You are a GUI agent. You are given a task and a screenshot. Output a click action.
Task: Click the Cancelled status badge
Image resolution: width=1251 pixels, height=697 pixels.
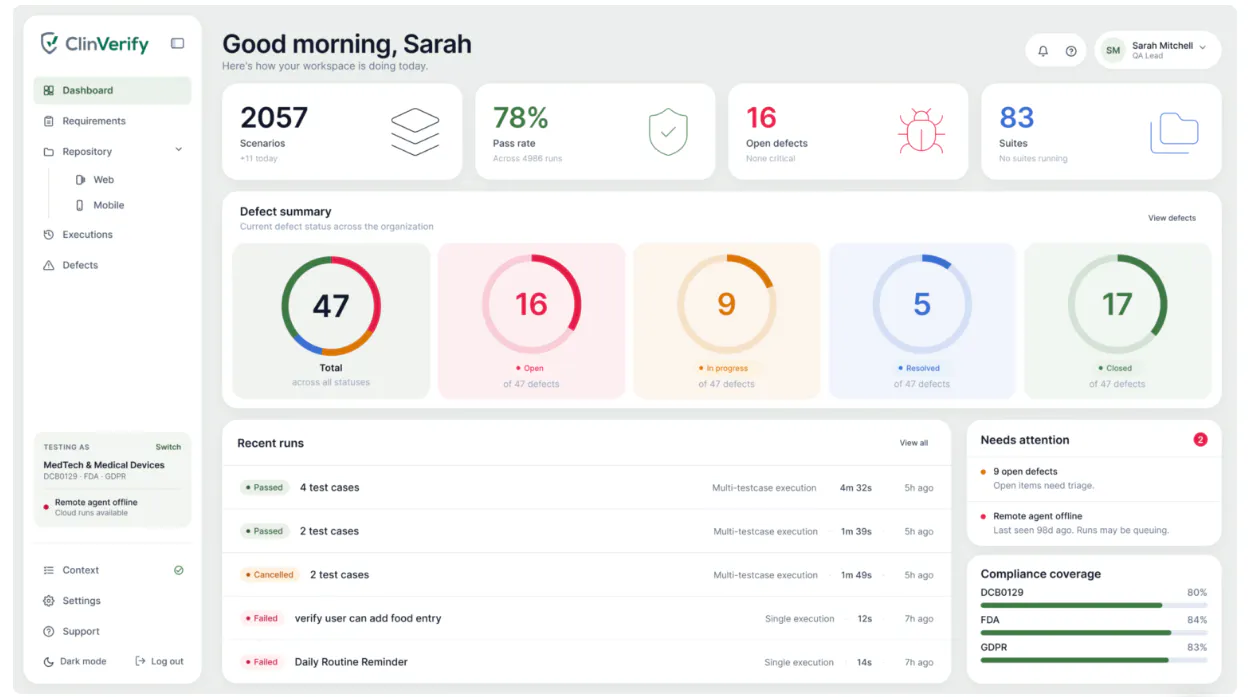pyautogui.click(x=269, y=575)
